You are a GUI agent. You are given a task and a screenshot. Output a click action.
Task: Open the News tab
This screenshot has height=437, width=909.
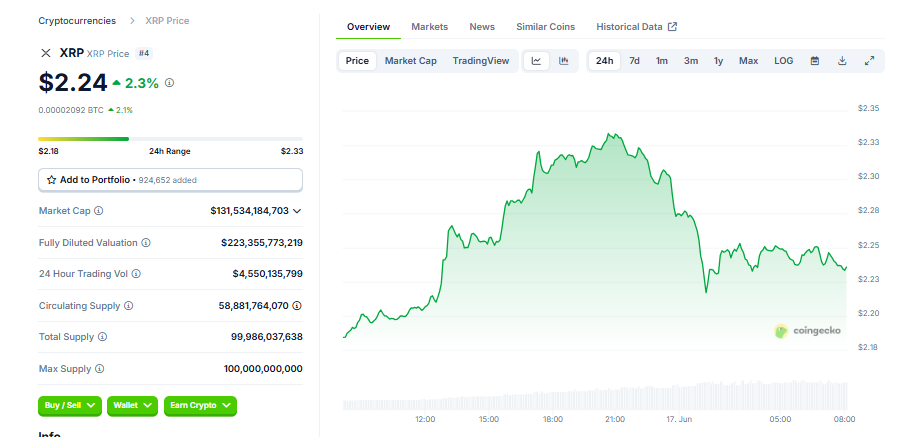(x=482, y=27)
